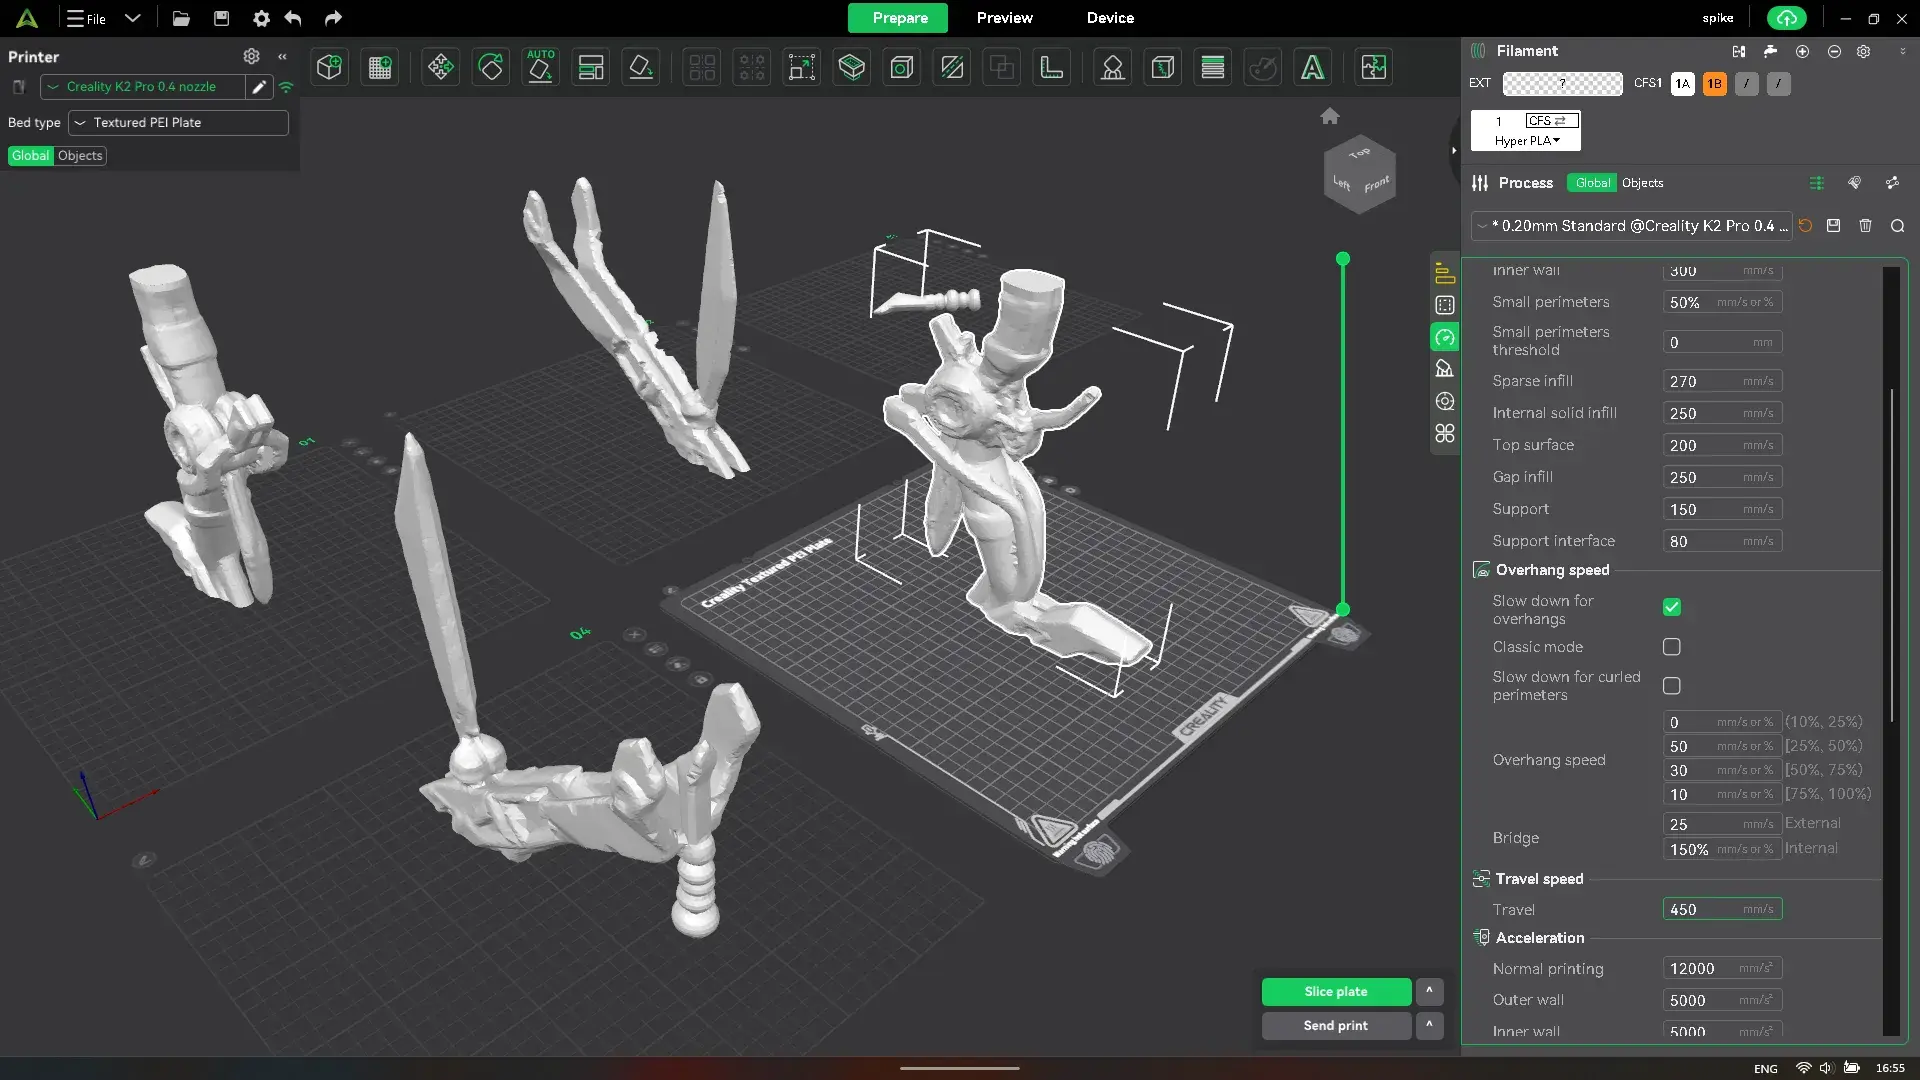Screen dimensions: 1920x1080
Task: Click the Support painting icon
Action: click(x=1112, y=67)
